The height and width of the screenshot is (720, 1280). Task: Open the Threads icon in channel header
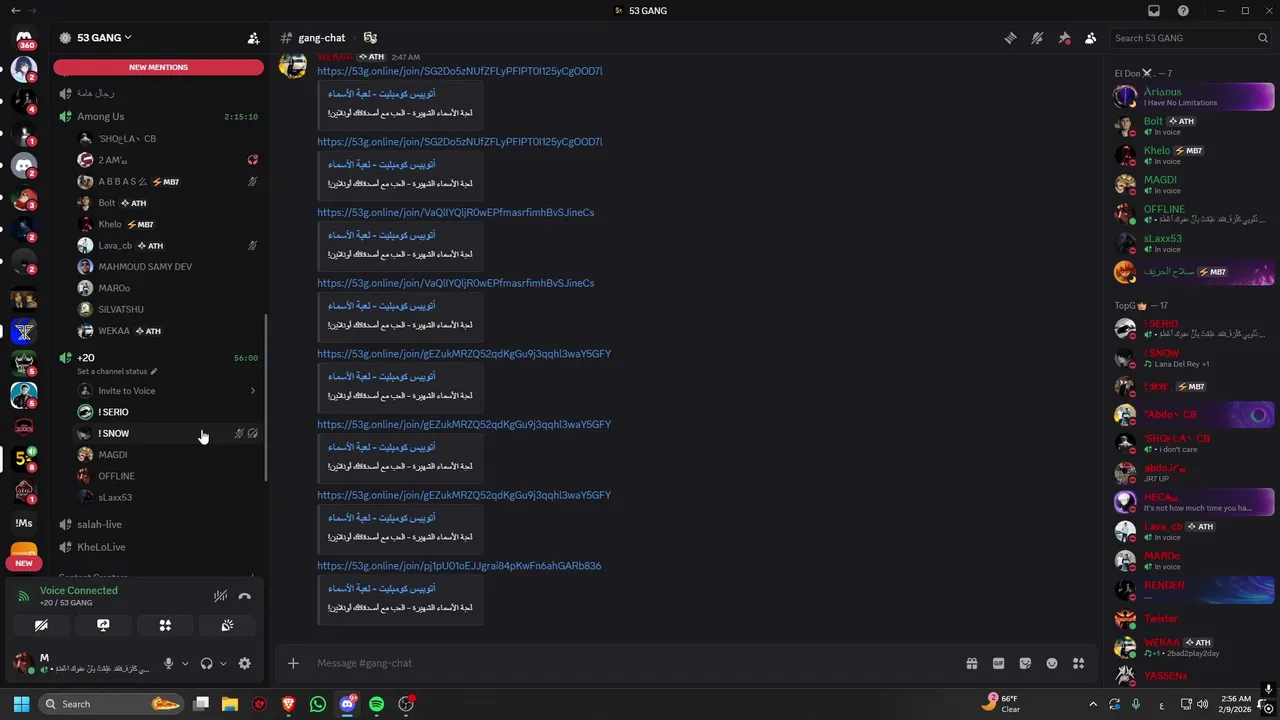[x=1010, y=38]
